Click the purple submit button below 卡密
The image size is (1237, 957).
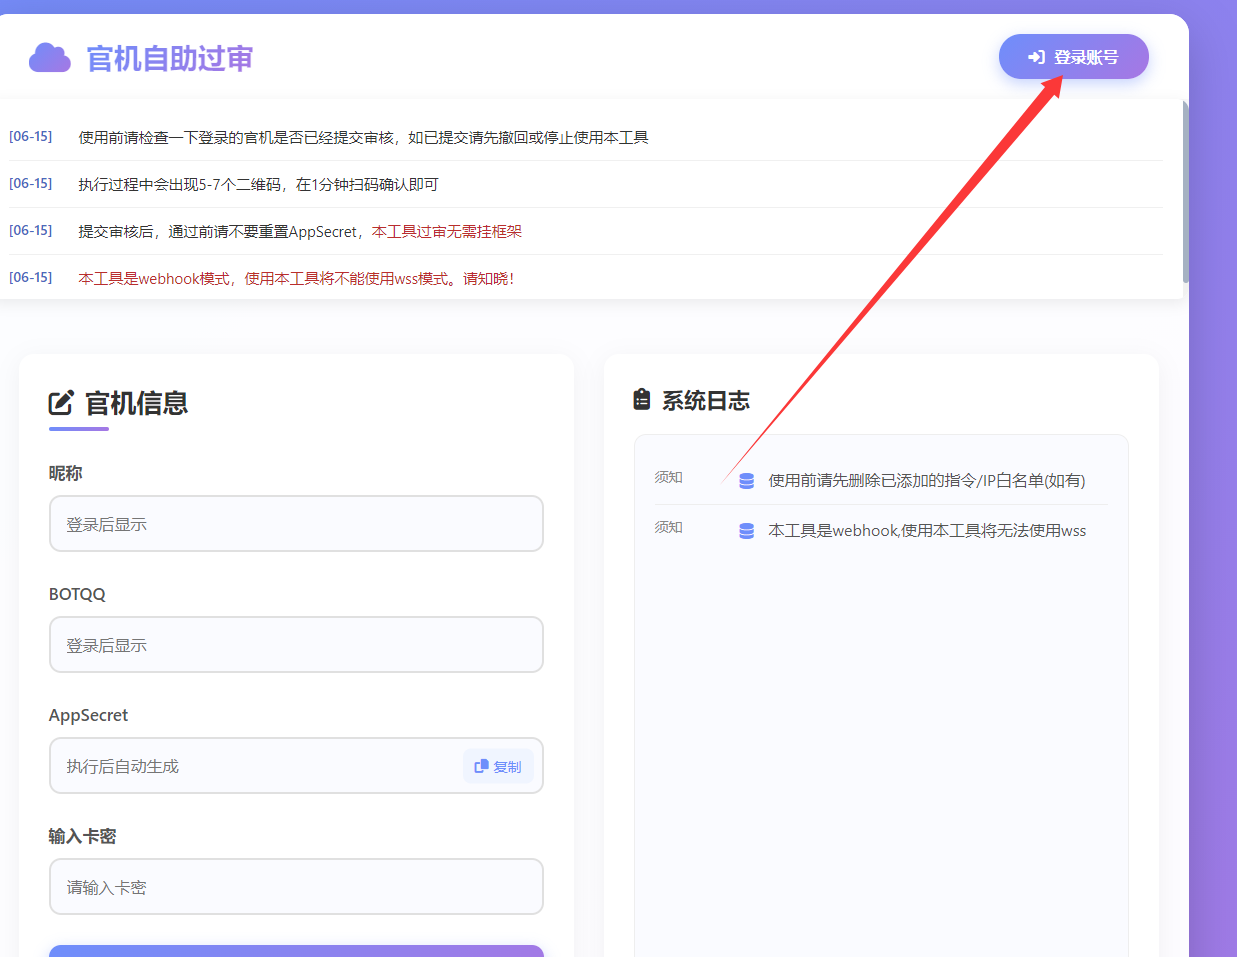(296, 952)
